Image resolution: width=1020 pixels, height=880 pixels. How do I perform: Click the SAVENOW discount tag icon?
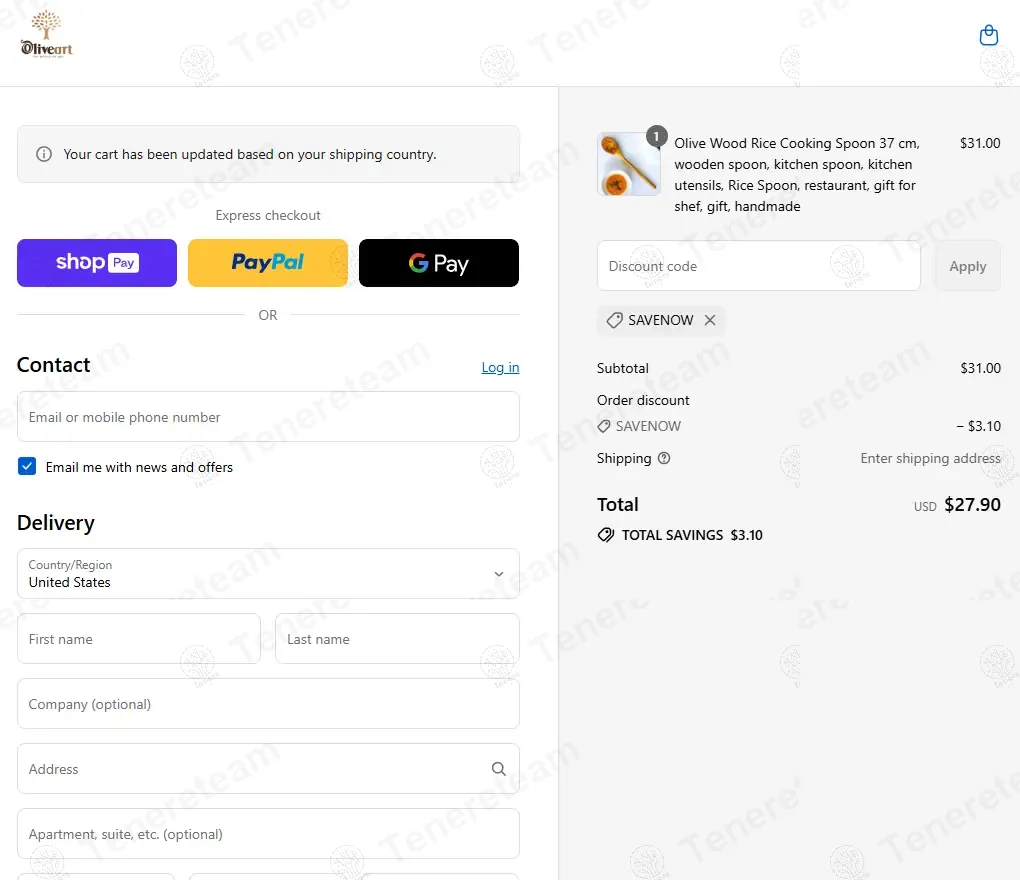tap(614, 320)
